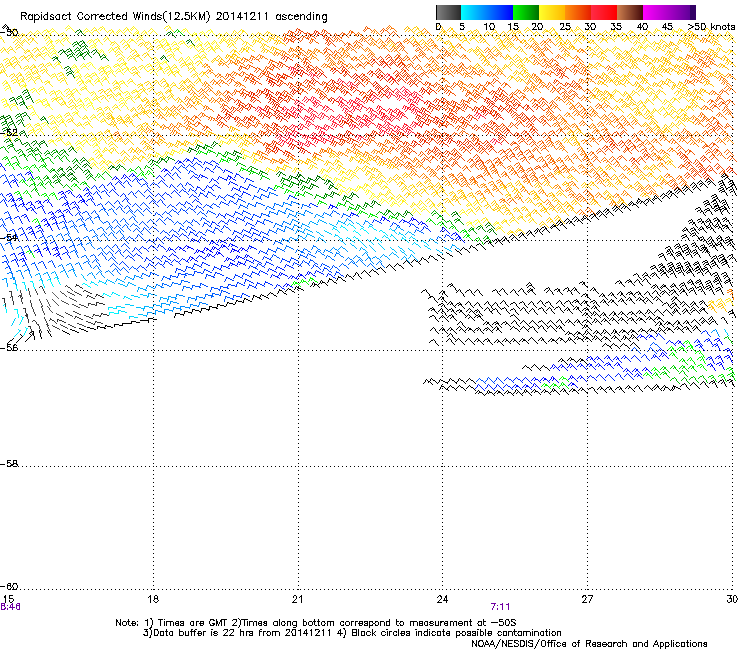Click the brown 35-40 knots legend swatch

tap(630, 12)
